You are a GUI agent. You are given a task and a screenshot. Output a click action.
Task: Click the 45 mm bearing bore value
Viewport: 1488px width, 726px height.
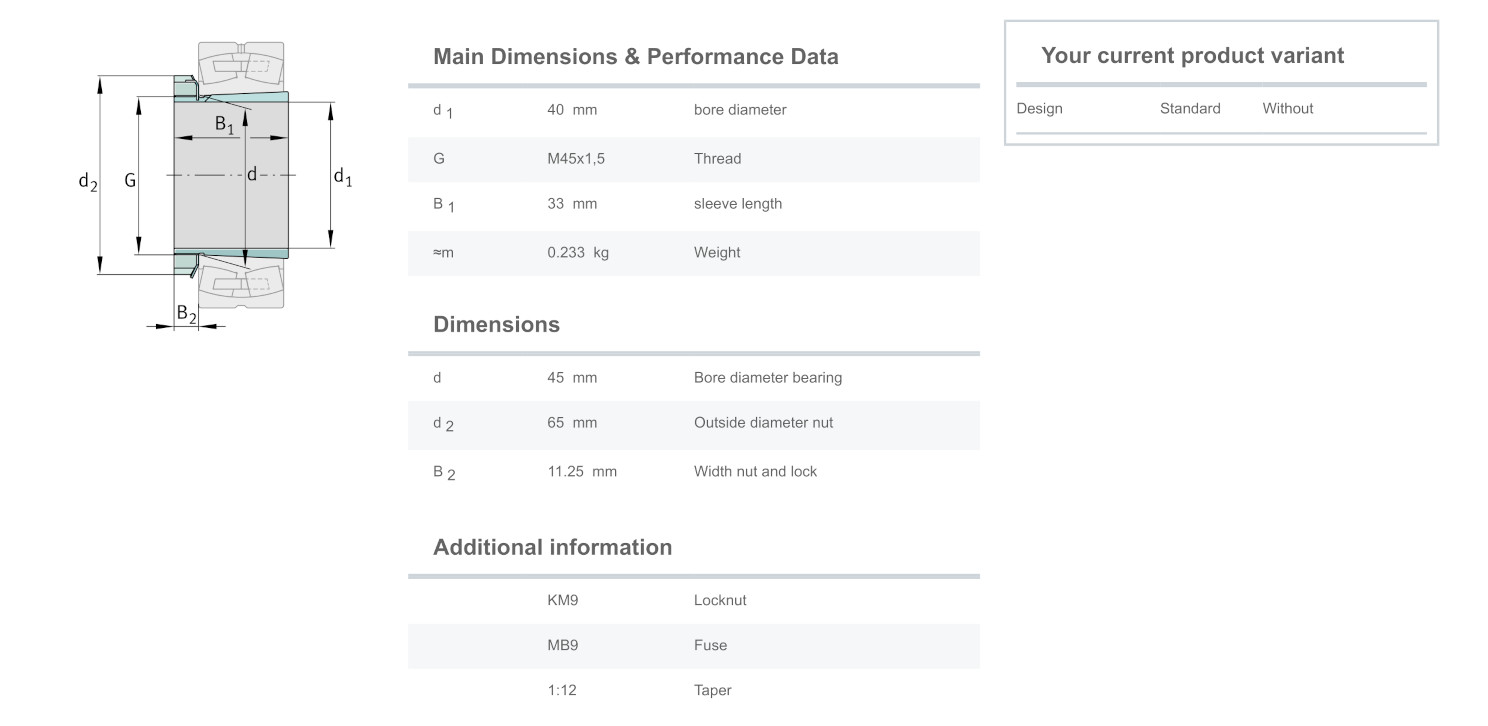(x=571, y=378)
